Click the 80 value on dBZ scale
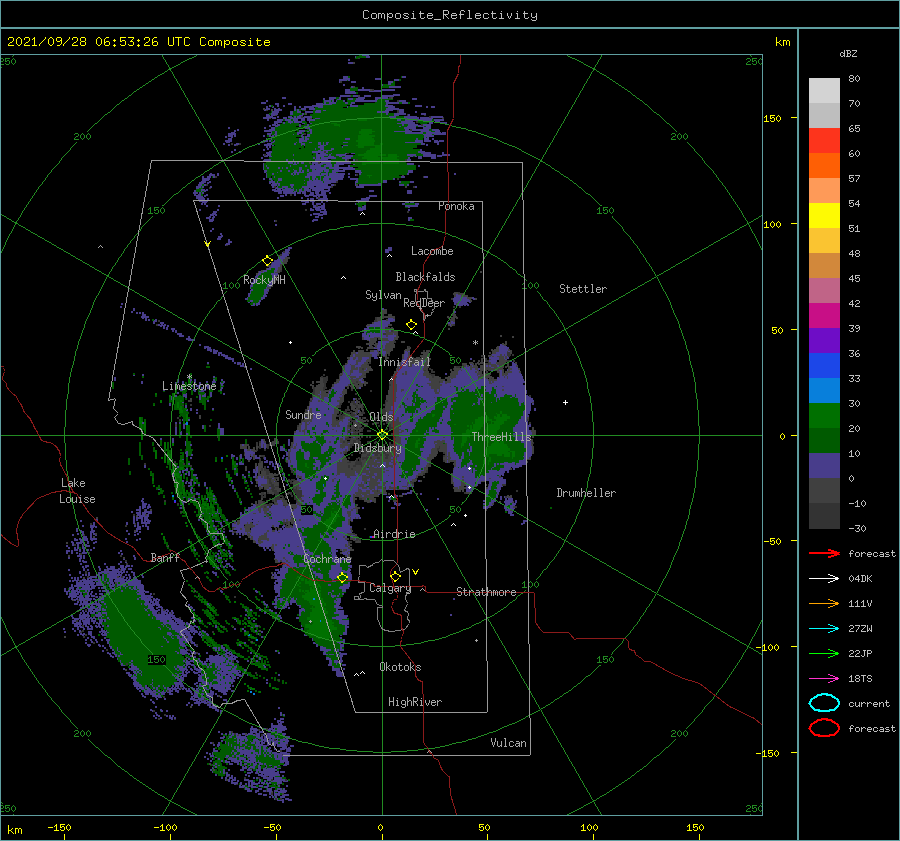Image resolution: width=900 pixels, height=841 pixels. pyautogui.click(x=854, y=79)
